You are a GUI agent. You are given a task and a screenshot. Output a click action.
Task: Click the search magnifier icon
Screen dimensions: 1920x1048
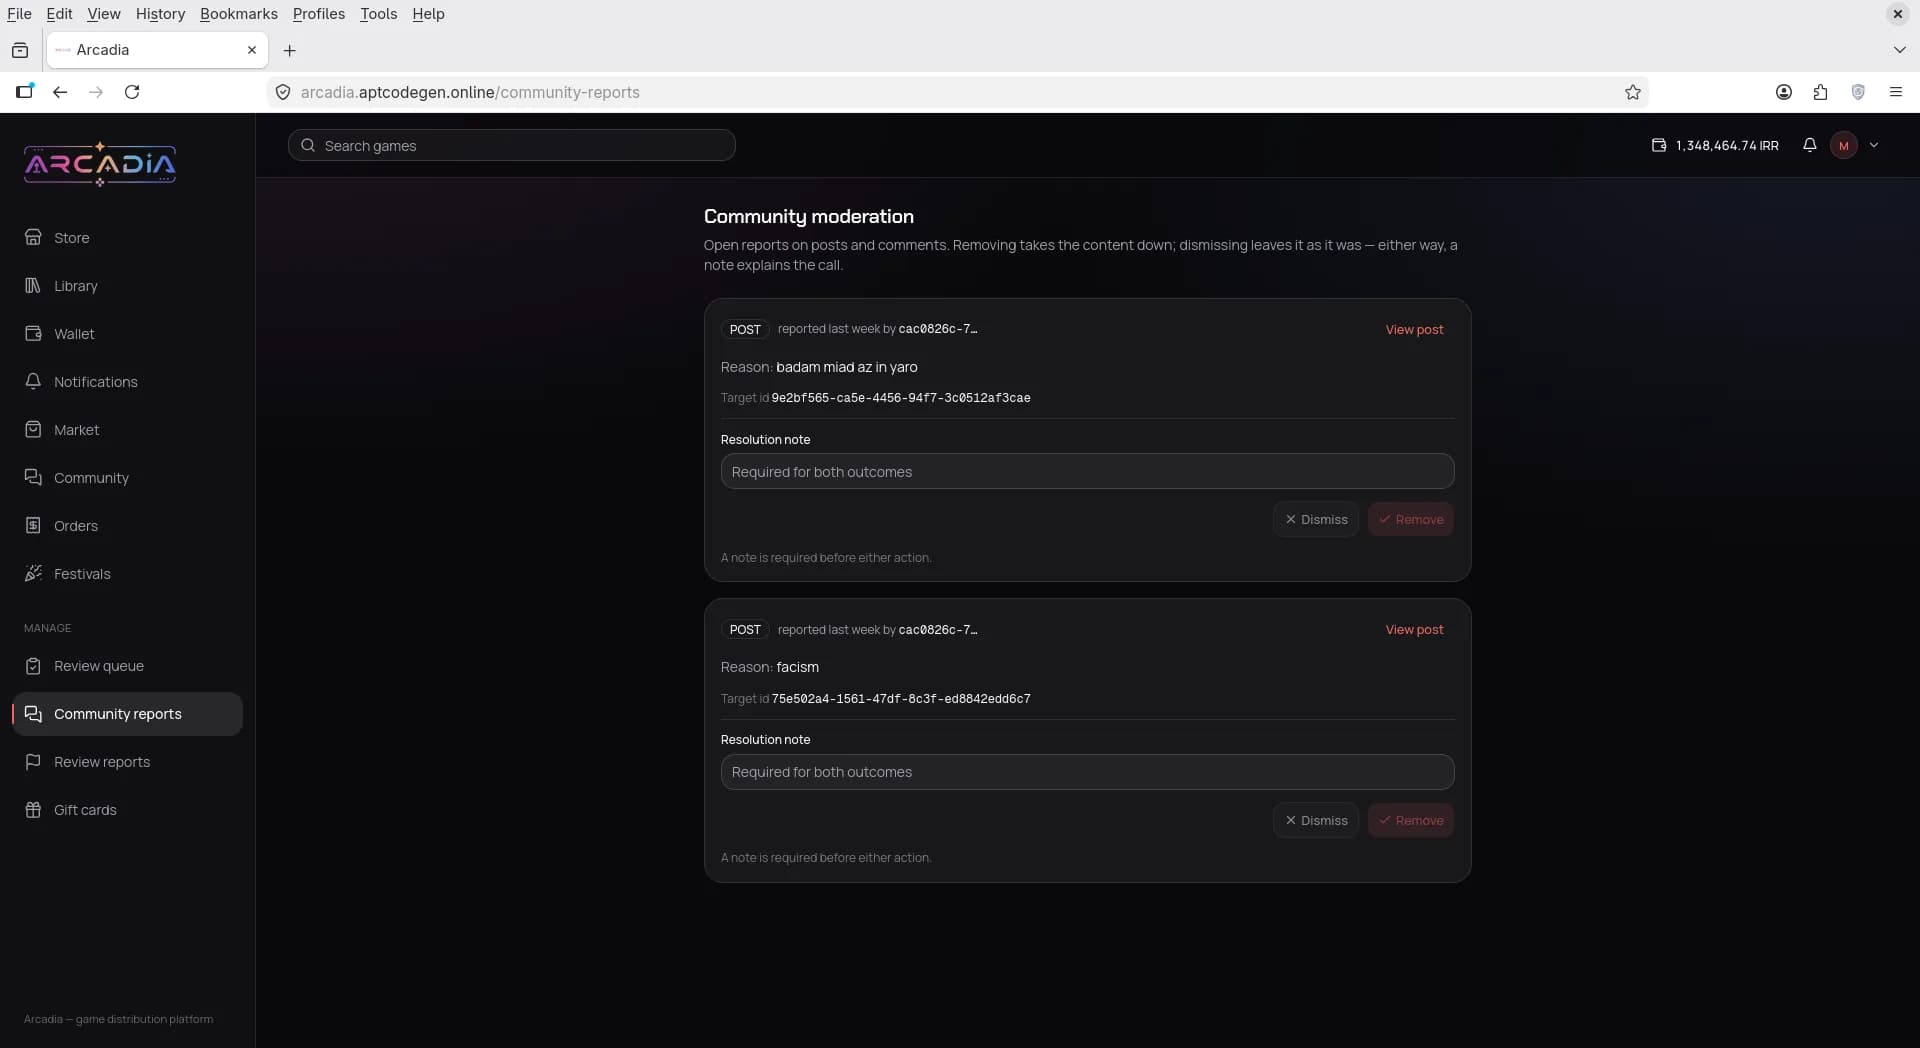[x=308, y=145]
